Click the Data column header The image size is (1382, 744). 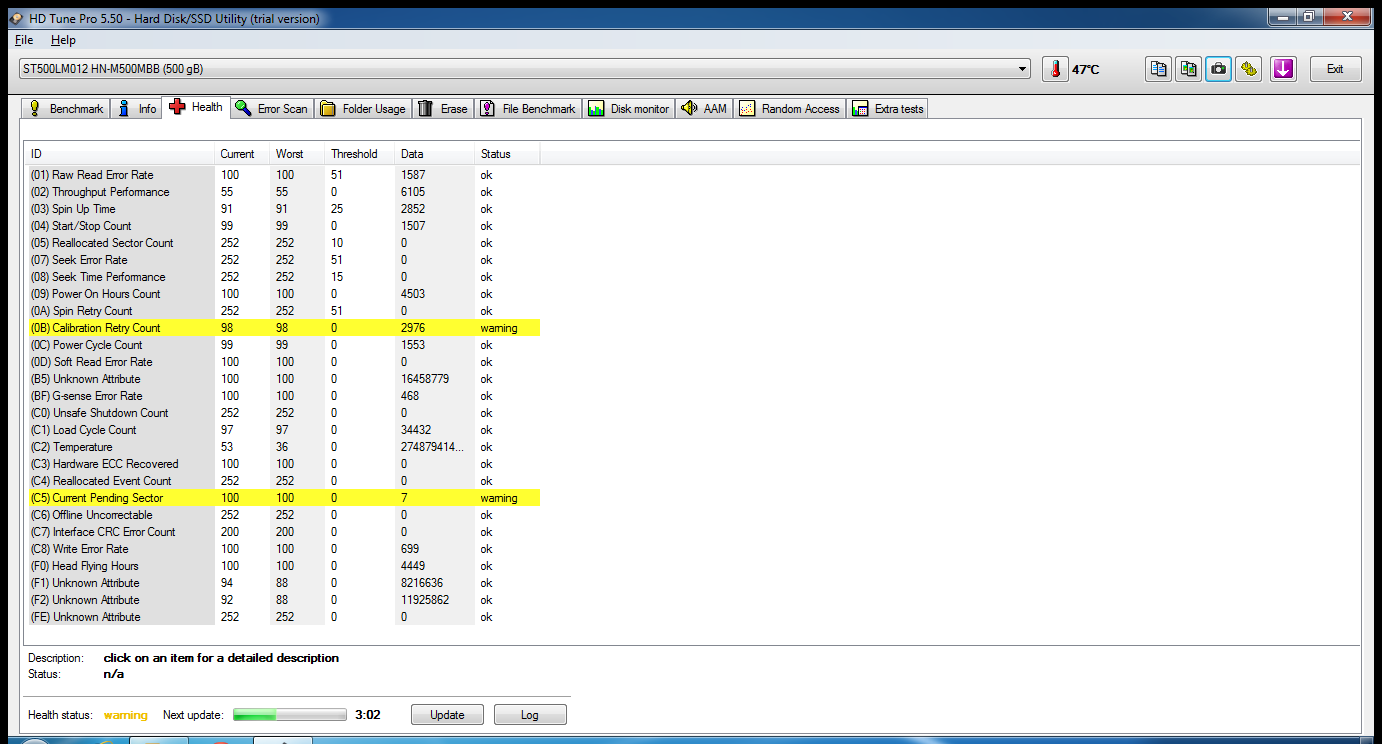(435, 154)
